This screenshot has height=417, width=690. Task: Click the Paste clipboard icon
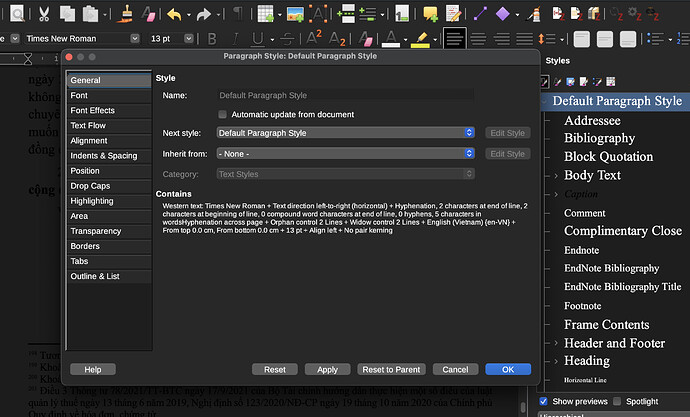click(x=90, y=14)
